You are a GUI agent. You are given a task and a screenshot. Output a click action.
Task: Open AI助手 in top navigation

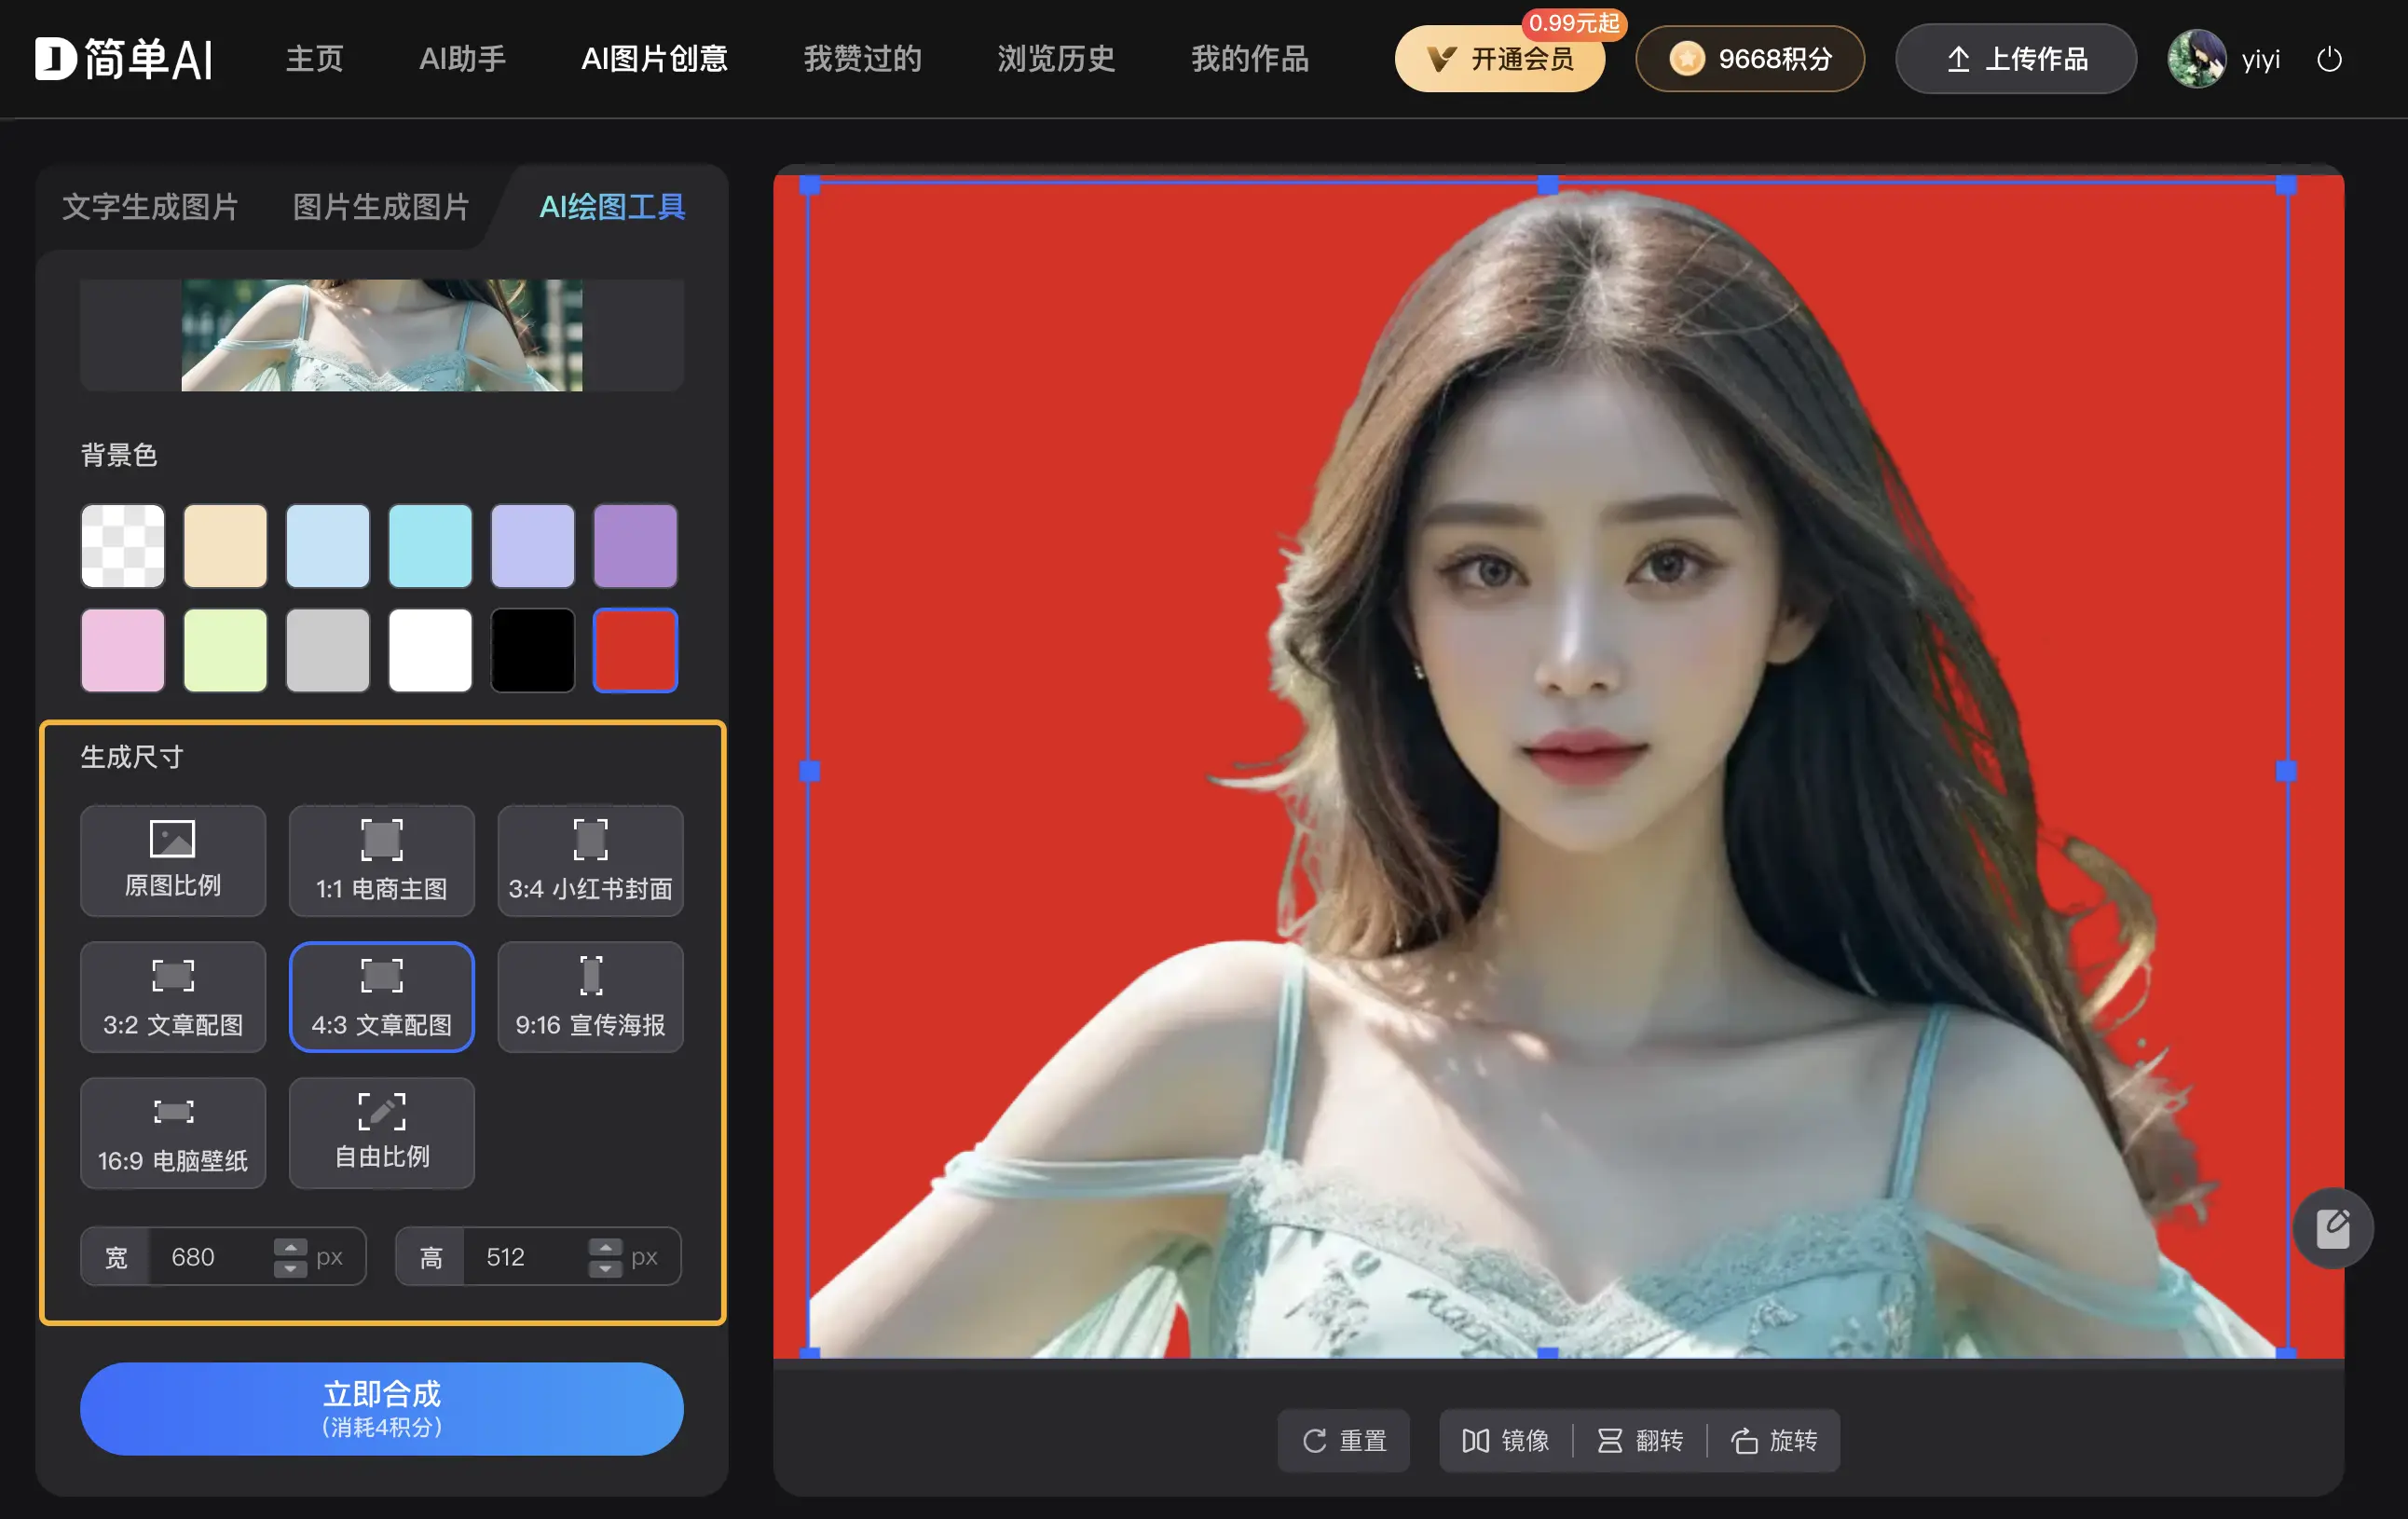(463, 59)
